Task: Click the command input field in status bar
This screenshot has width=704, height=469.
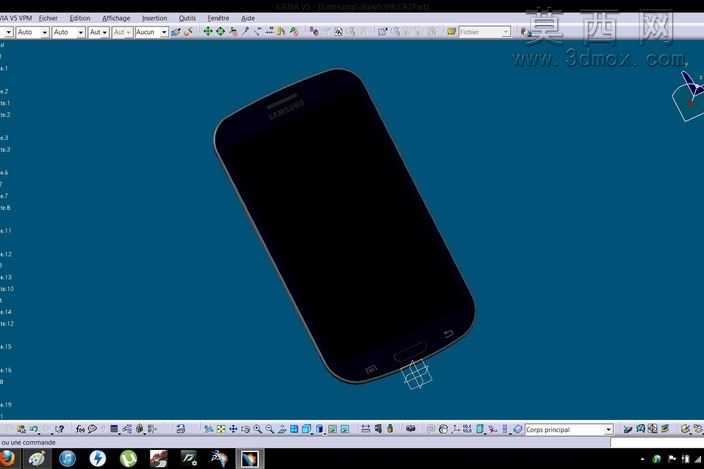Action: (x=657, y=443)
